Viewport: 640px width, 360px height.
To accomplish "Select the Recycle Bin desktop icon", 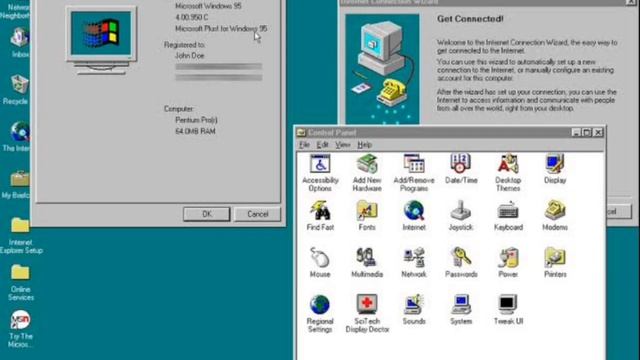I will click(18, 89).
